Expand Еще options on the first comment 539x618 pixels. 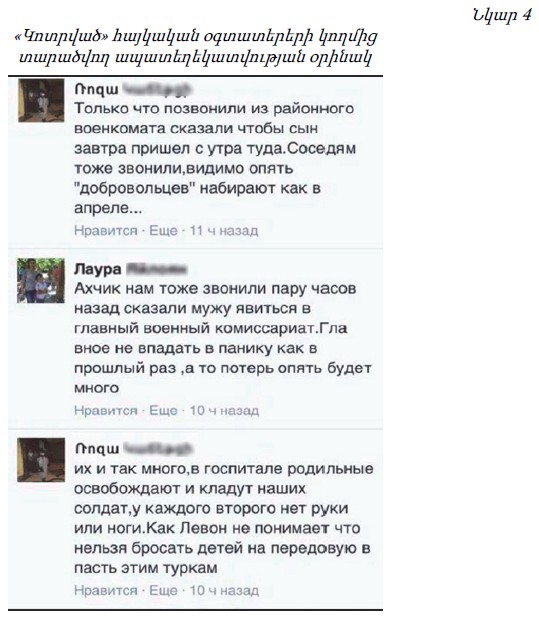click(x=163, y=231)
